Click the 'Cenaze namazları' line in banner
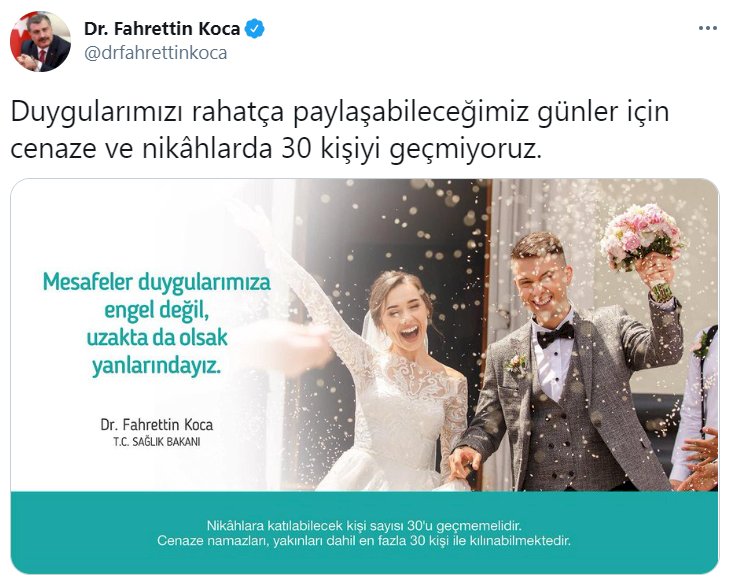Viewport: 729px width, 578px height. [364, 541]
